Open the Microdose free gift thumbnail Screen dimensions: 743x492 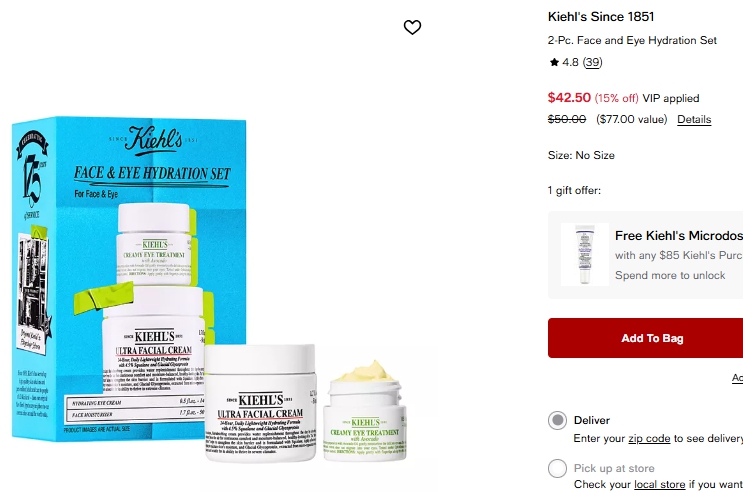[585, 255]
